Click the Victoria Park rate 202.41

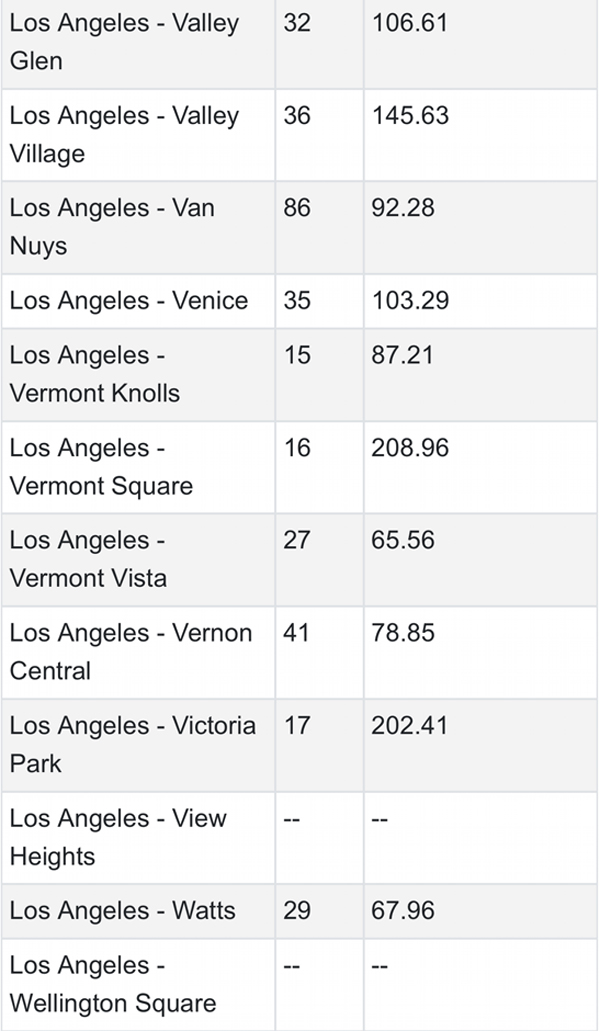[409, 726]
